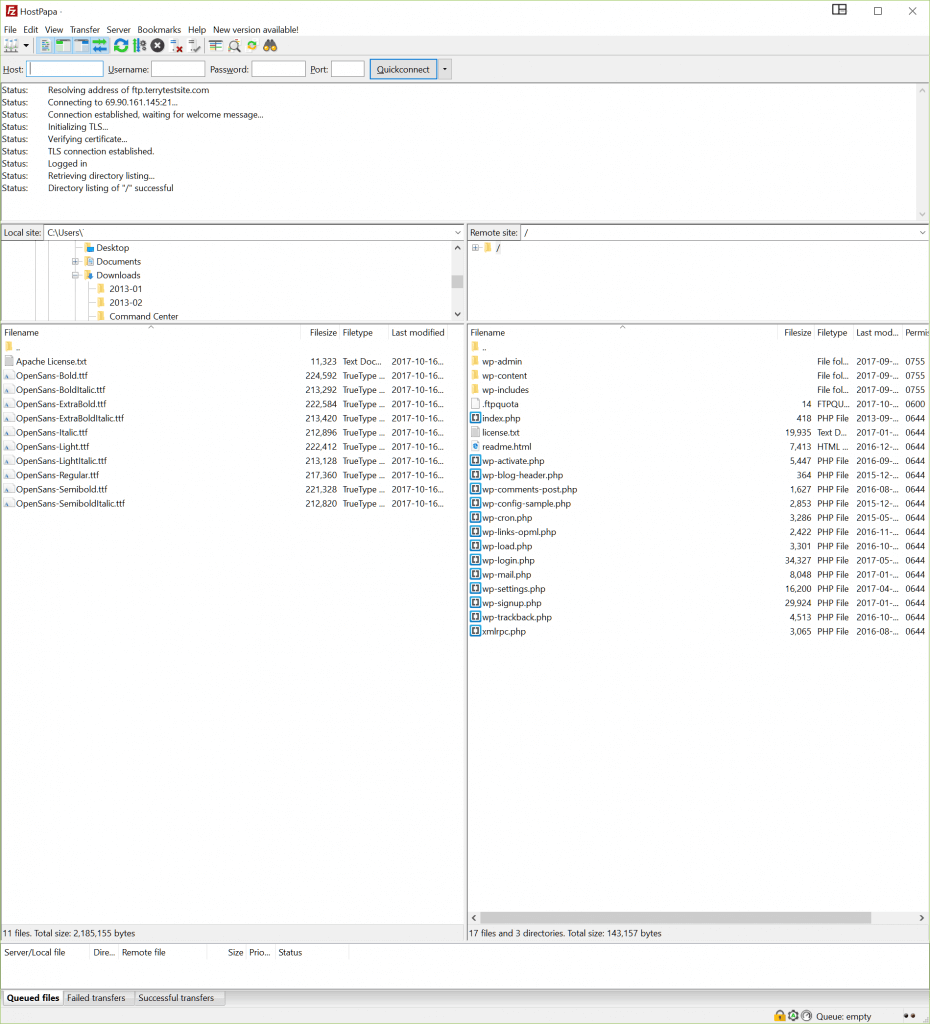
Task: Open the Quickconnect history dropdown
Action: [x=443, y=68]
